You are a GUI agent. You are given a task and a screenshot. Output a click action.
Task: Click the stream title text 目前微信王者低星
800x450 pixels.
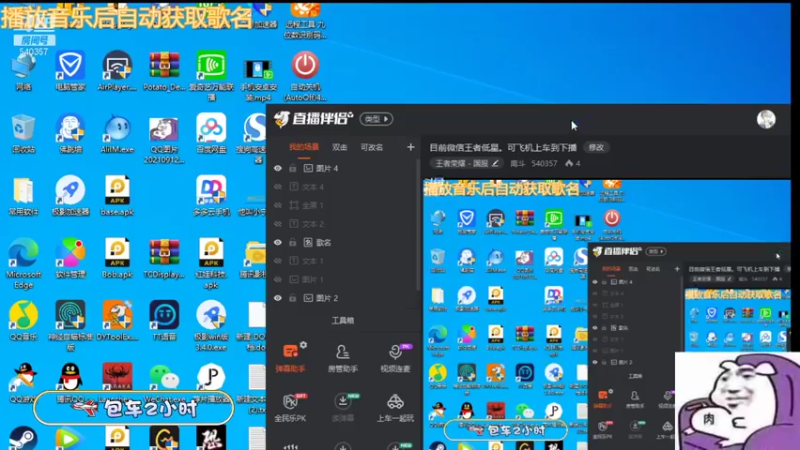click(x=503, y=147)
